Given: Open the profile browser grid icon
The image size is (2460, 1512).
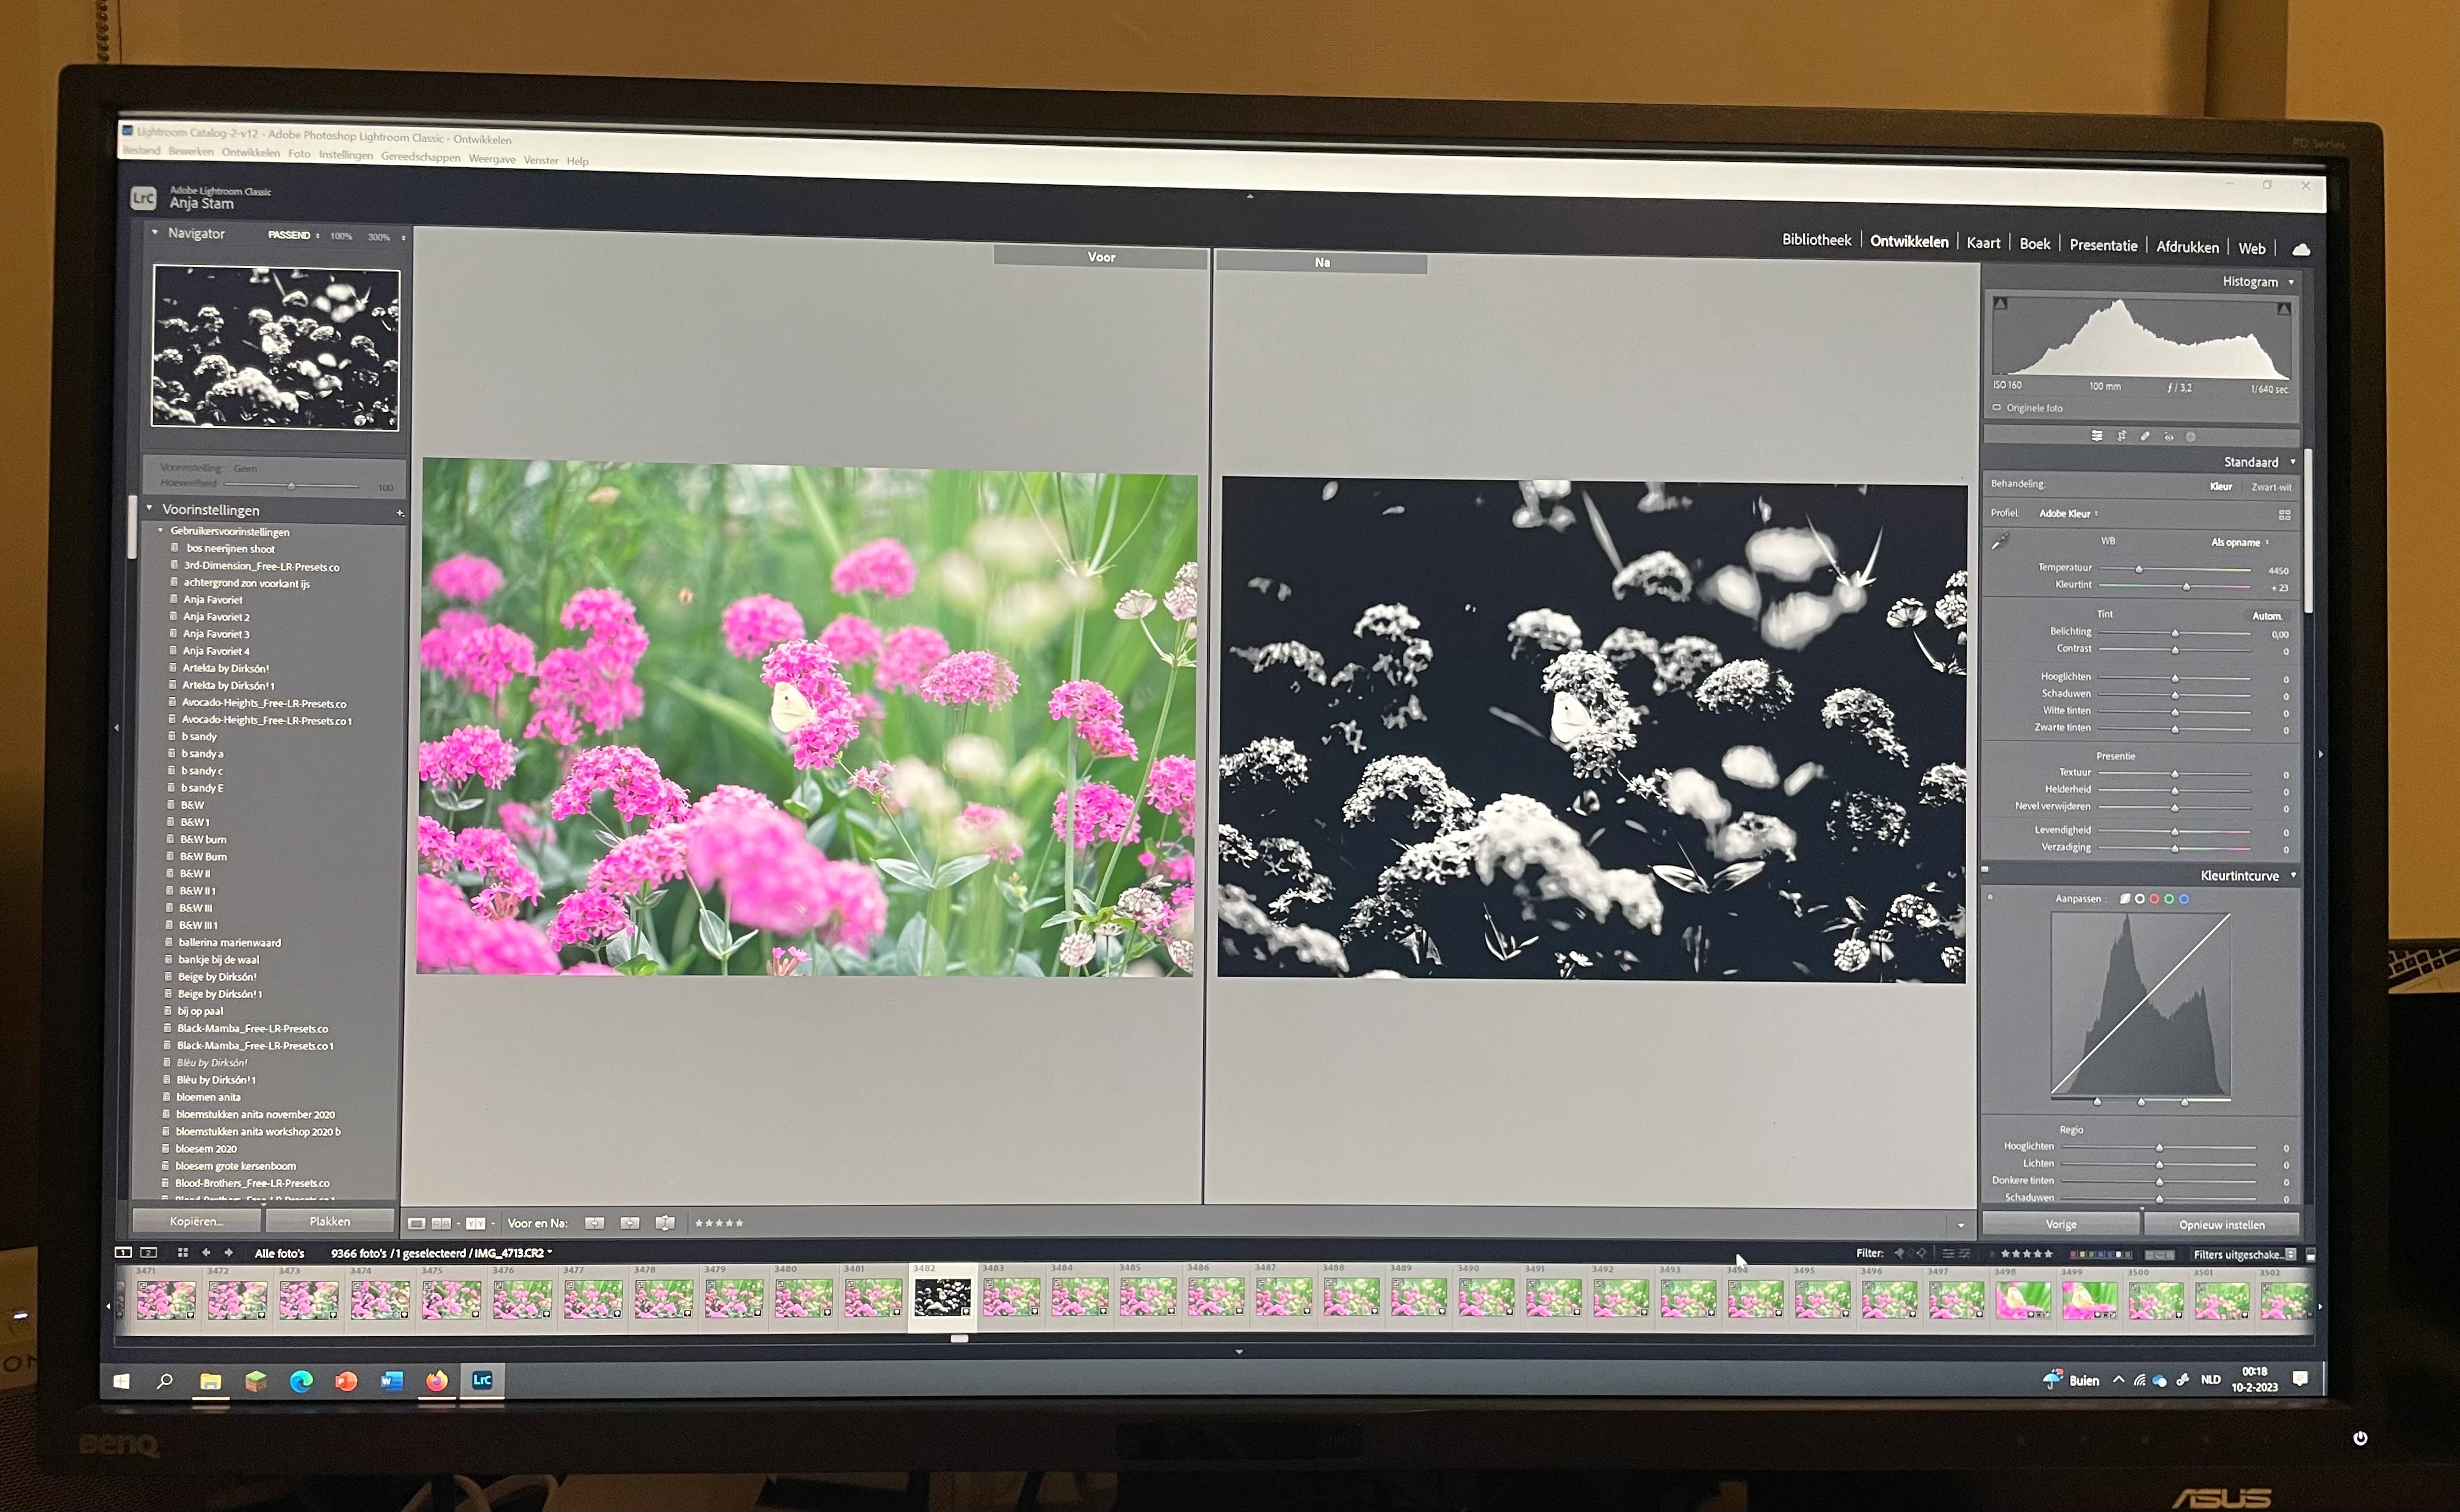Looking at the screenshot, I should click(2284, 515).
